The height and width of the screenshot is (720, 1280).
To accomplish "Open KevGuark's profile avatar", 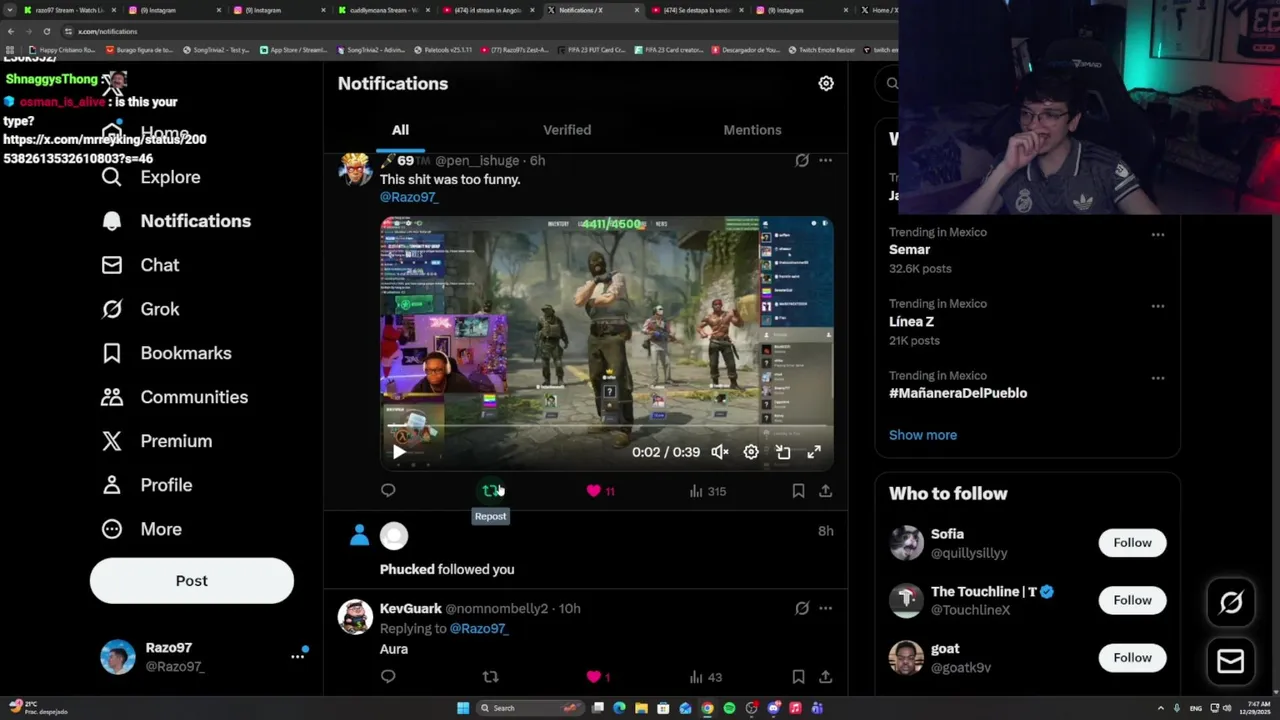I will (355, 617).
